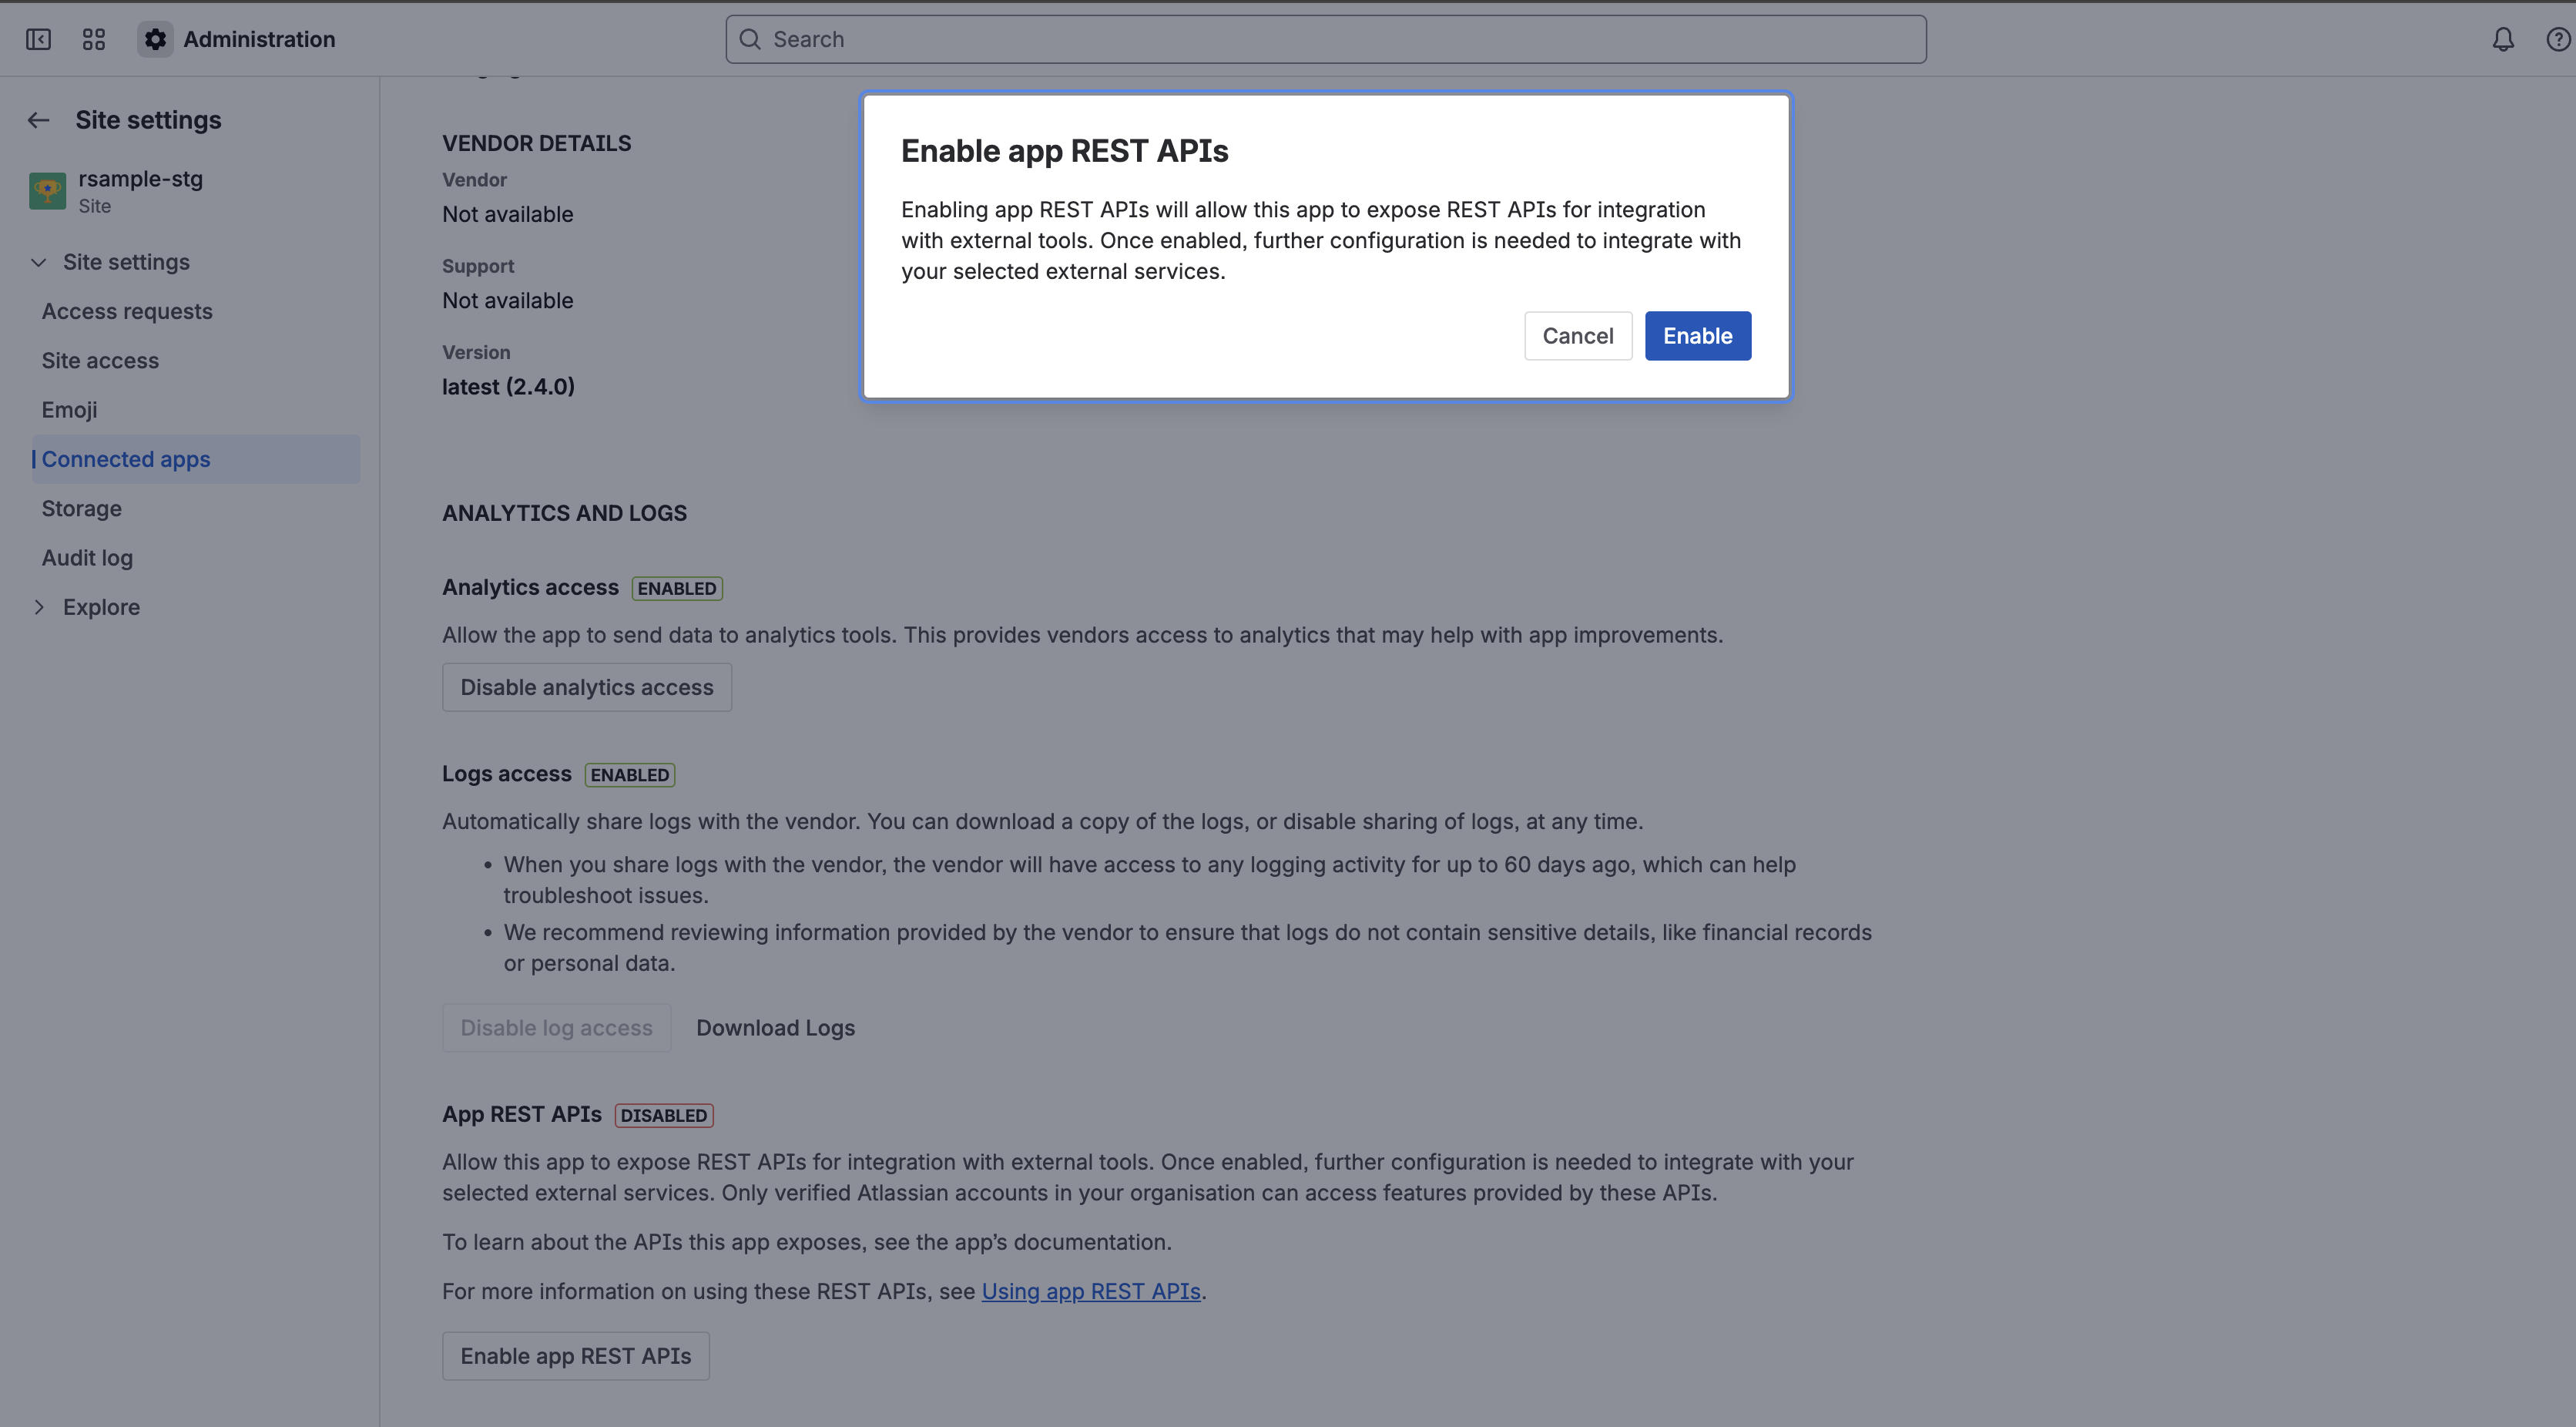This screenshot has height=1427, width=2576.
Task: Disable analytics access for the app
Action: (586, 687)
